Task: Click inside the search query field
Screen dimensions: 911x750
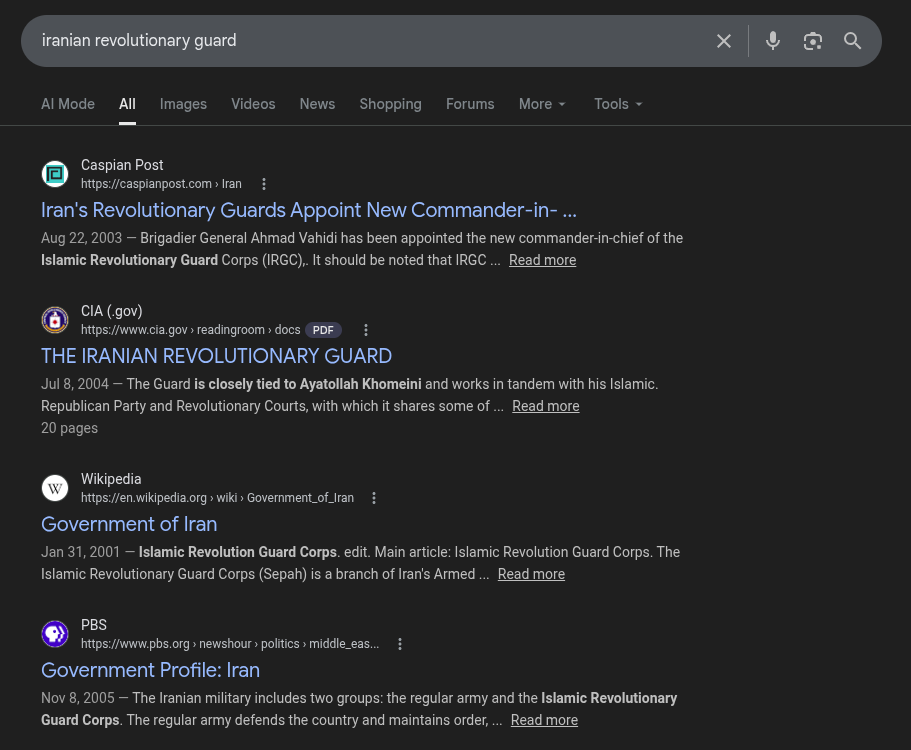Action: (x=372, y=41)
